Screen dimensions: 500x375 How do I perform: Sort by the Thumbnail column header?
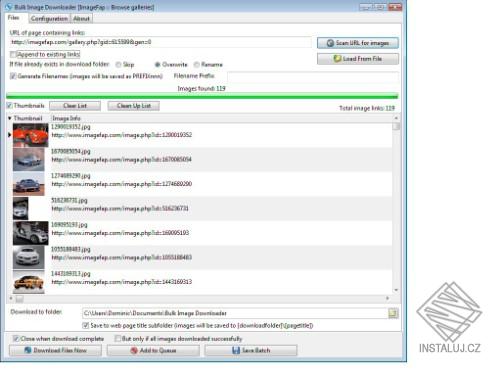pos(28,118)
